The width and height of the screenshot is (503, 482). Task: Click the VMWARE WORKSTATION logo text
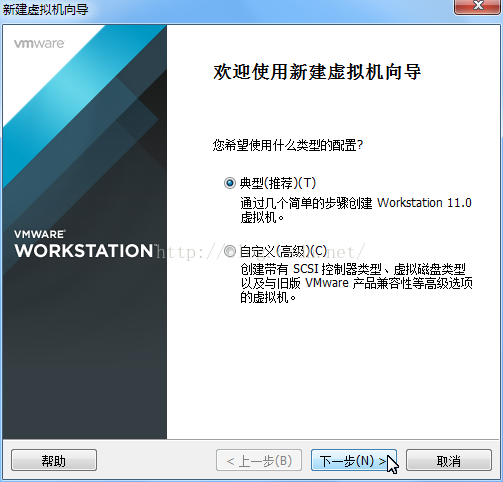tap(84, 244)
